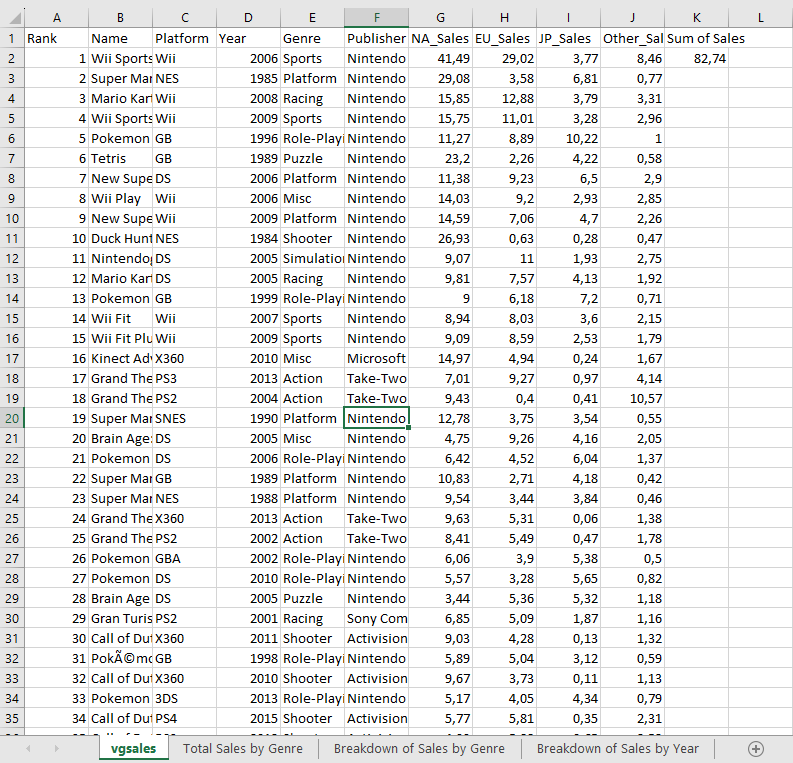Screen dimensions: 793x763
Task: Select column A header
Action: pyautogui.click(x=57, y=18)
